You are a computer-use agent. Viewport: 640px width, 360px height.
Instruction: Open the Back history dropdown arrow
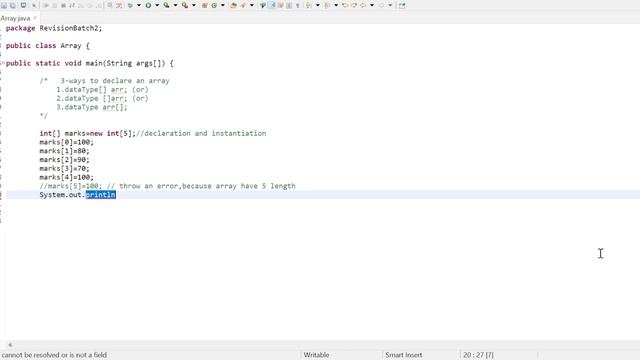tap(372, 5)
